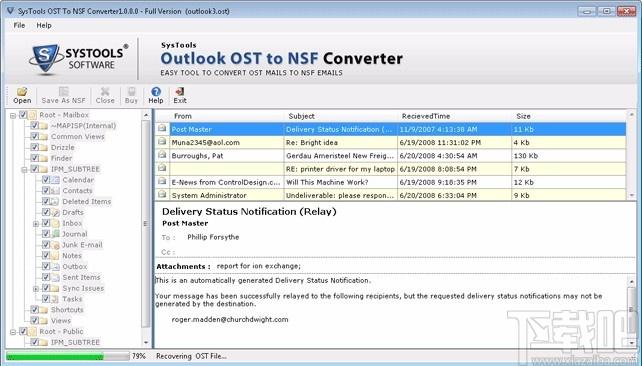Toggle the Finder folder checkbox
The height and width of the screenshot is (366, 642).
point(34,158)
